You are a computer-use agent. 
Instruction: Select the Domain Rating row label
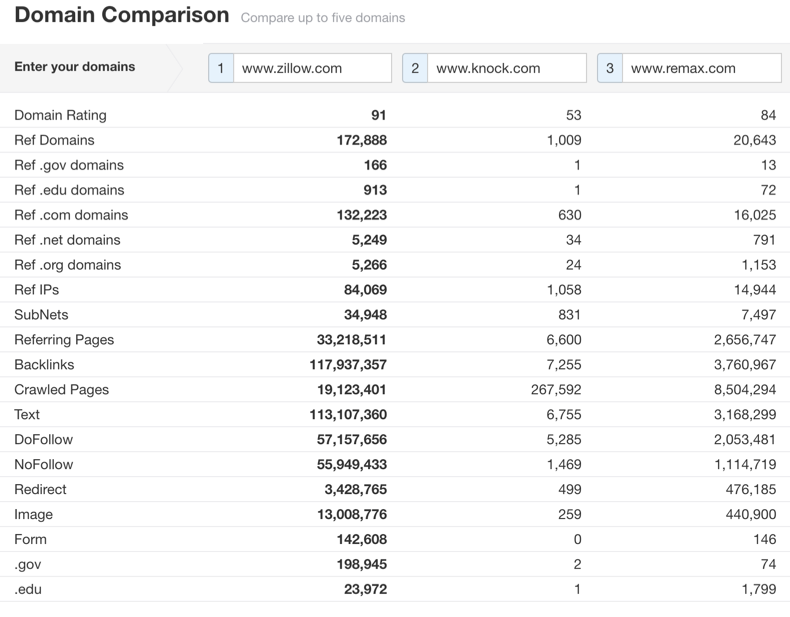point(60,115)
